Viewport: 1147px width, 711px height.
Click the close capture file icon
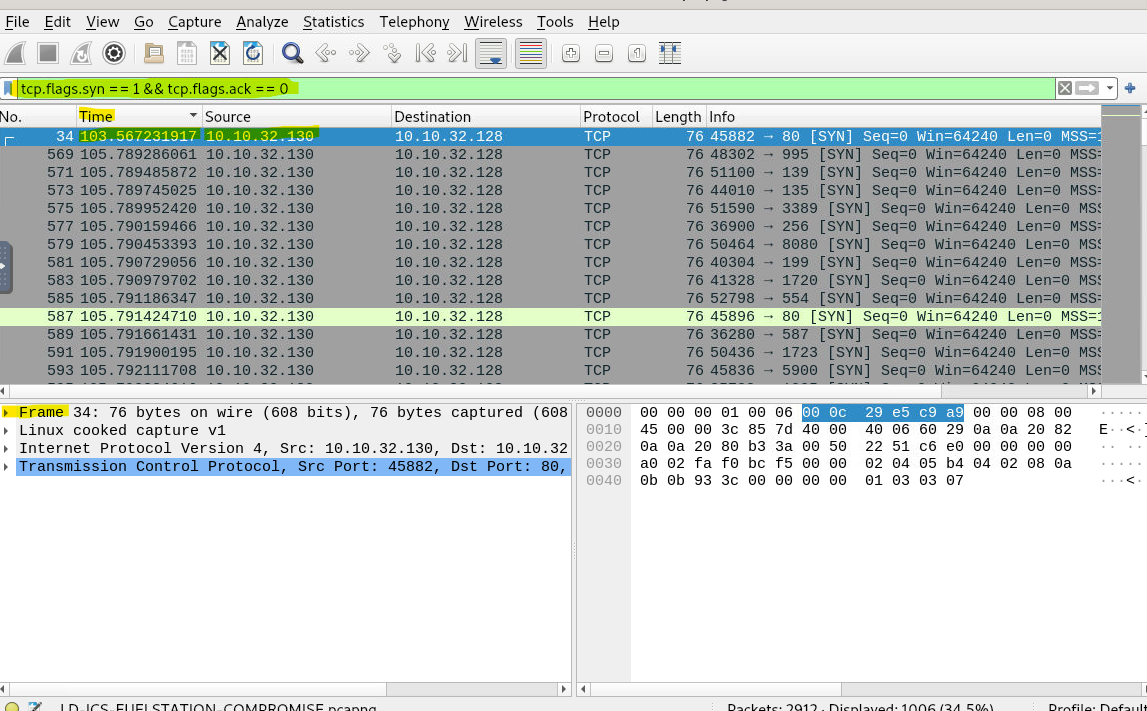click(x=220, y=54)
